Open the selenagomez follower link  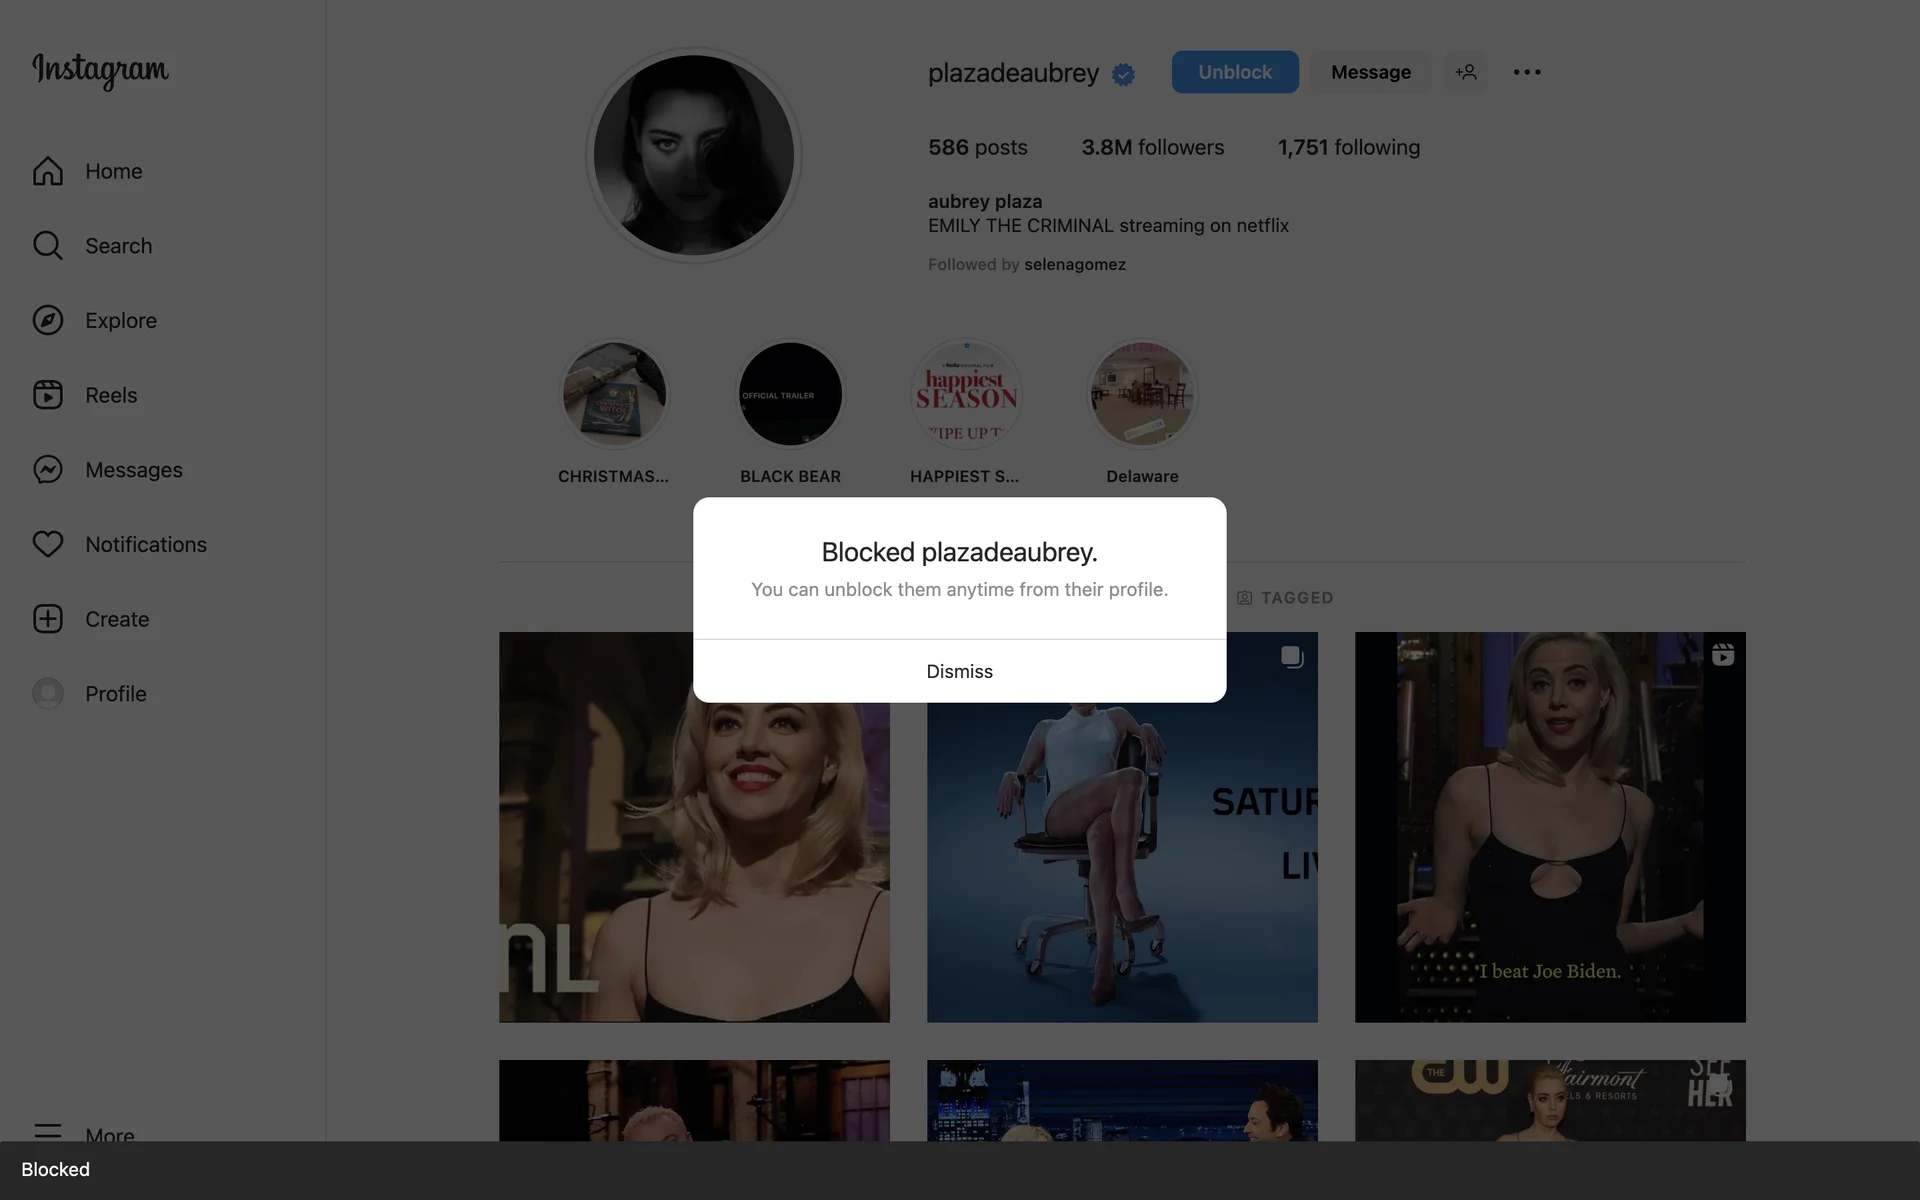pos(1075,265)
